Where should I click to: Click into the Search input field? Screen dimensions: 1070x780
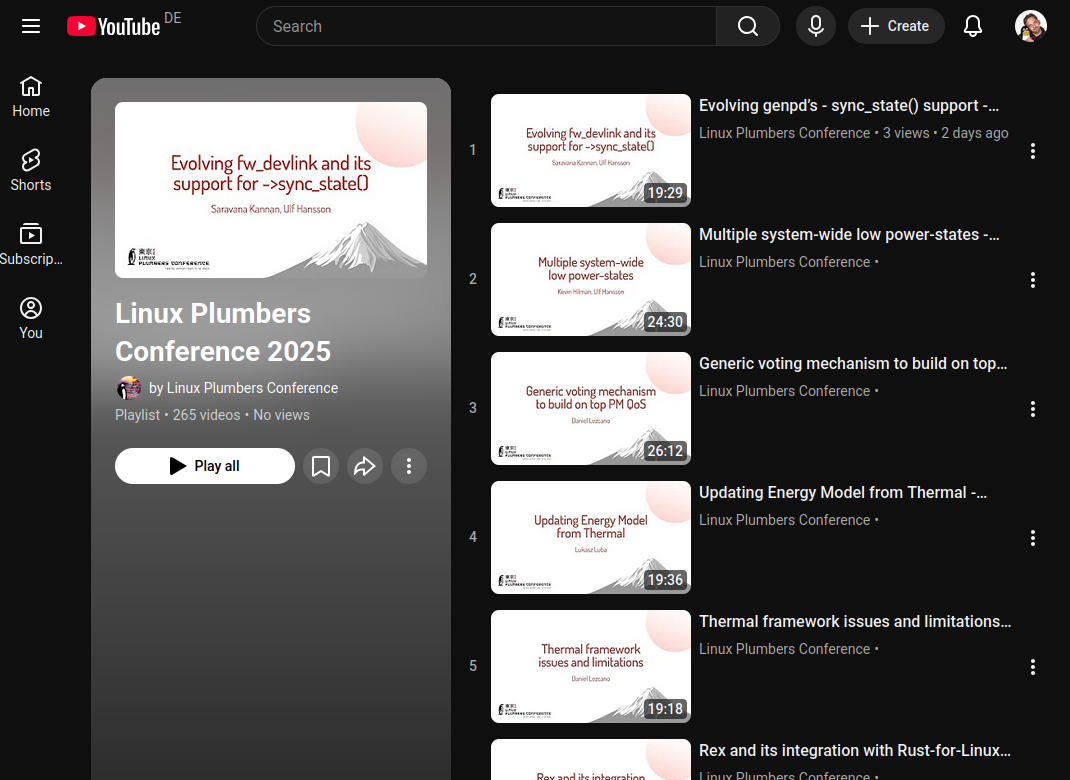point(487,26)
